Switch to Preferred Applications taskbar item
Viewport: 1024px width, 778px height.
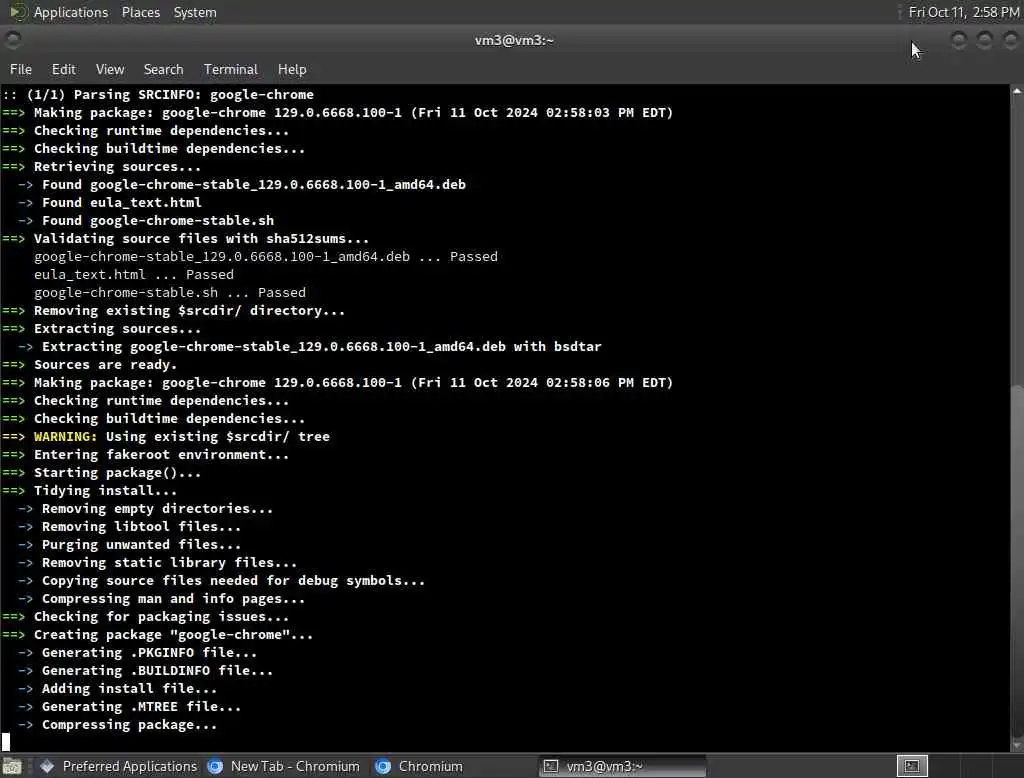120,766
